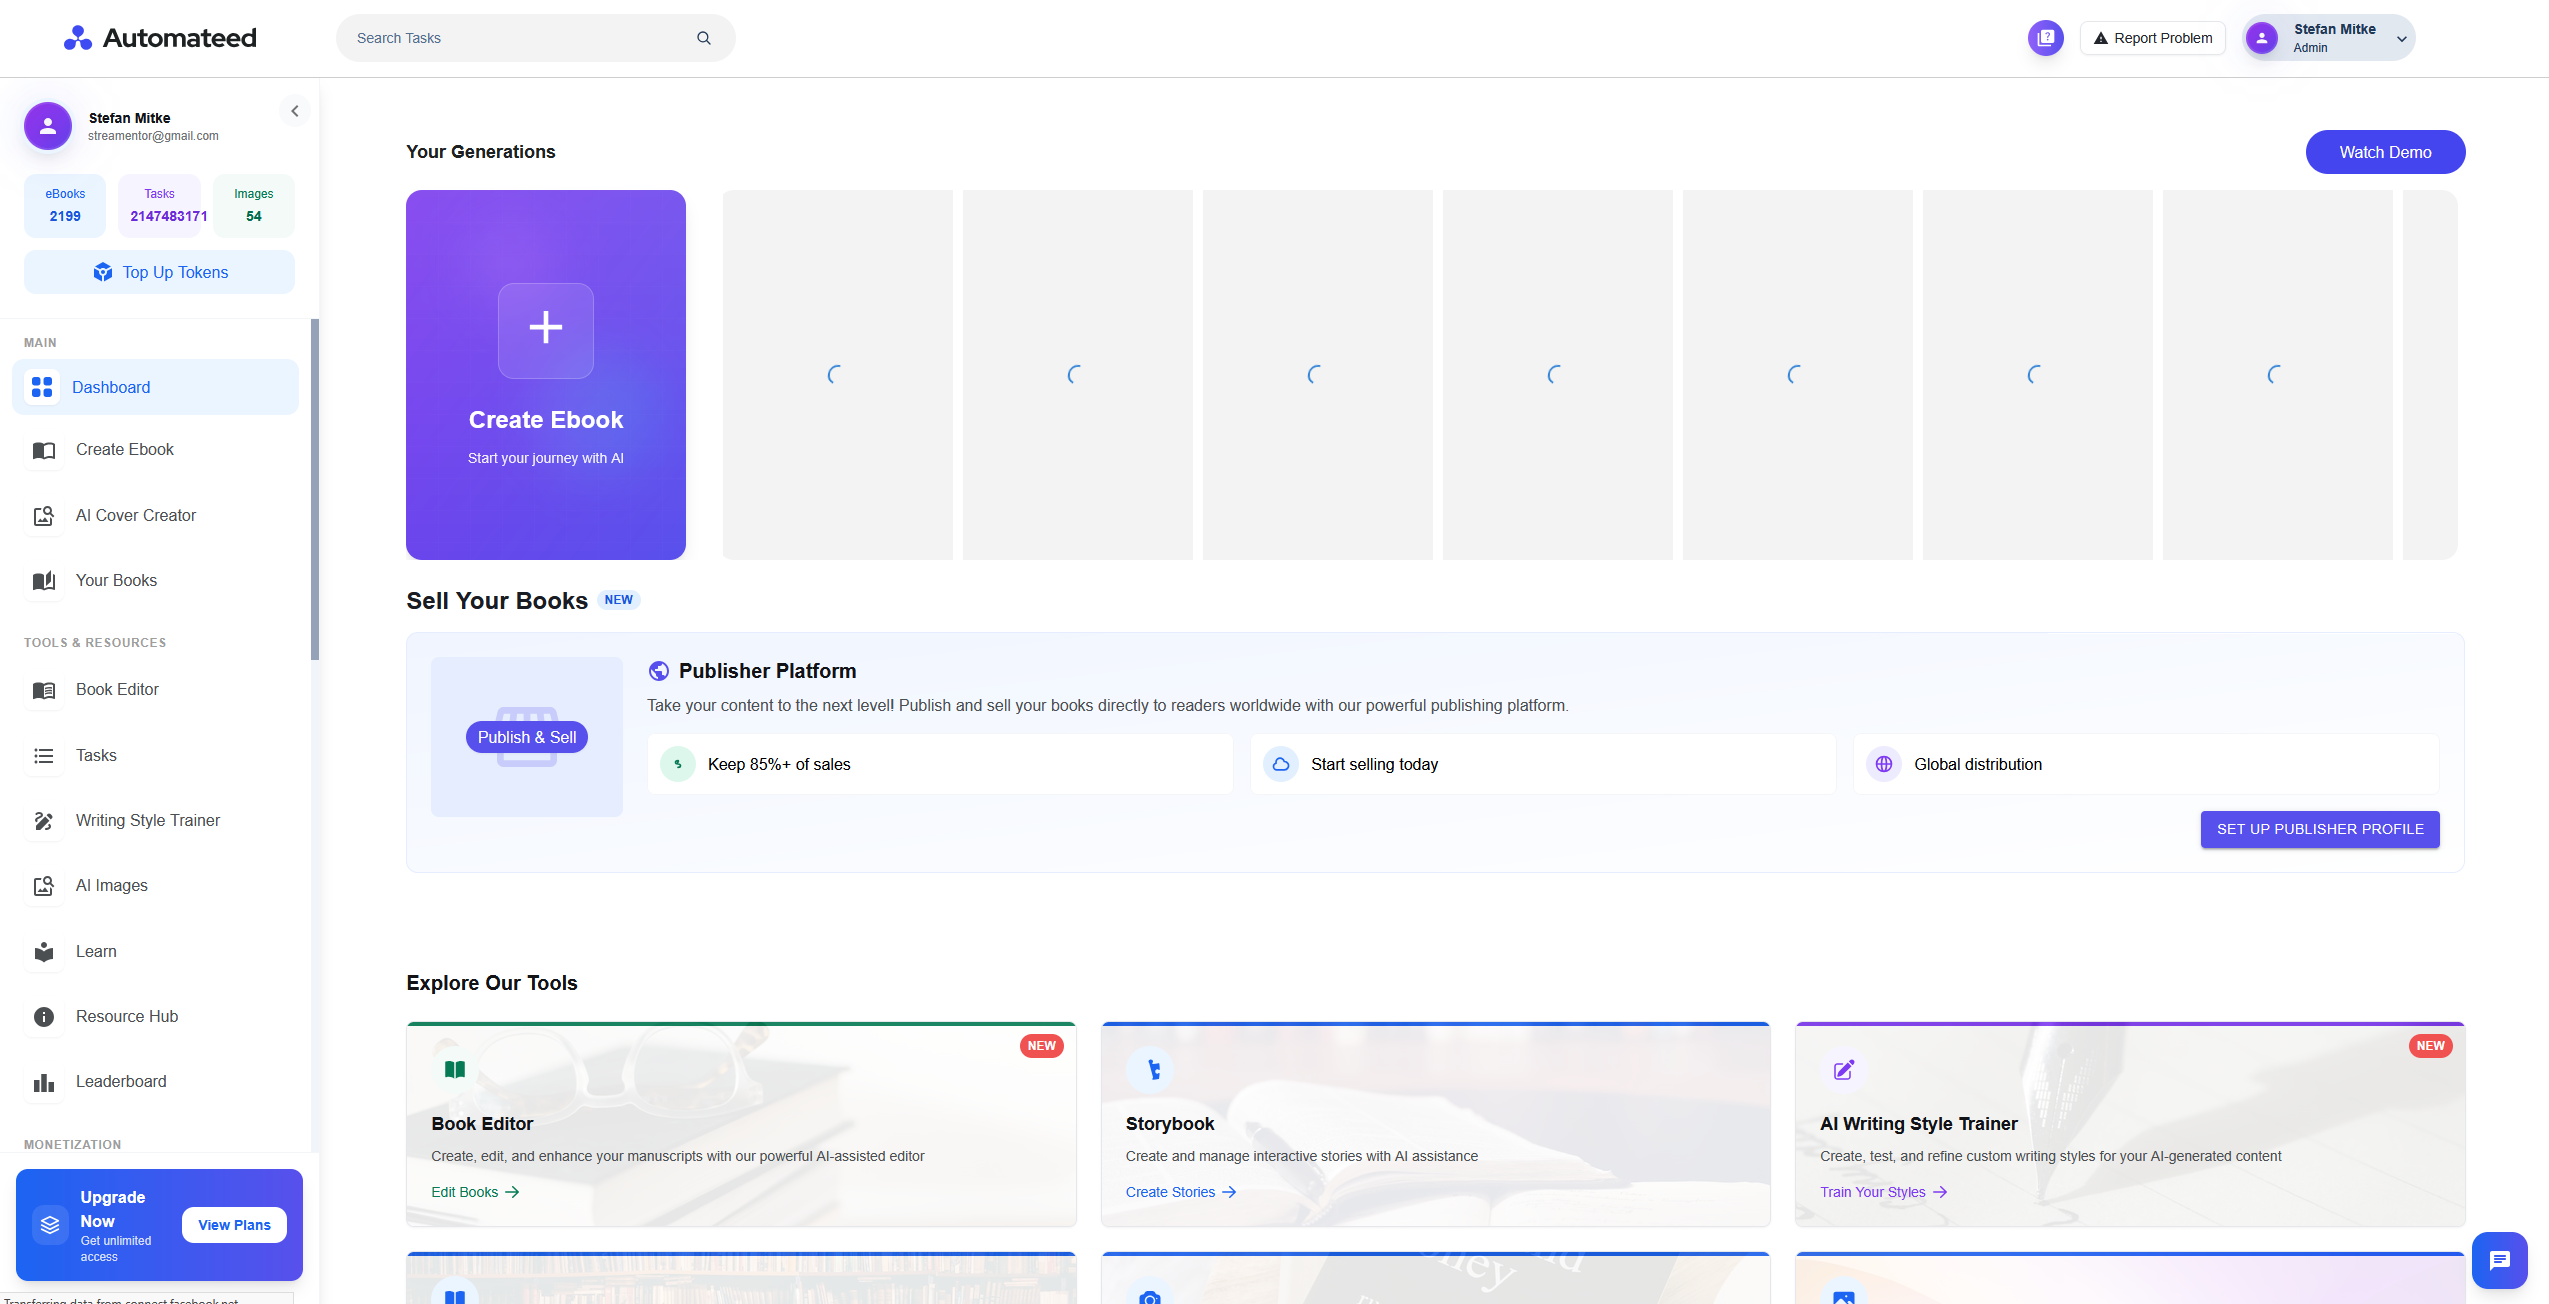Click the search magnifier icon
The image size is (2549, 1304).
click(704, 38)
